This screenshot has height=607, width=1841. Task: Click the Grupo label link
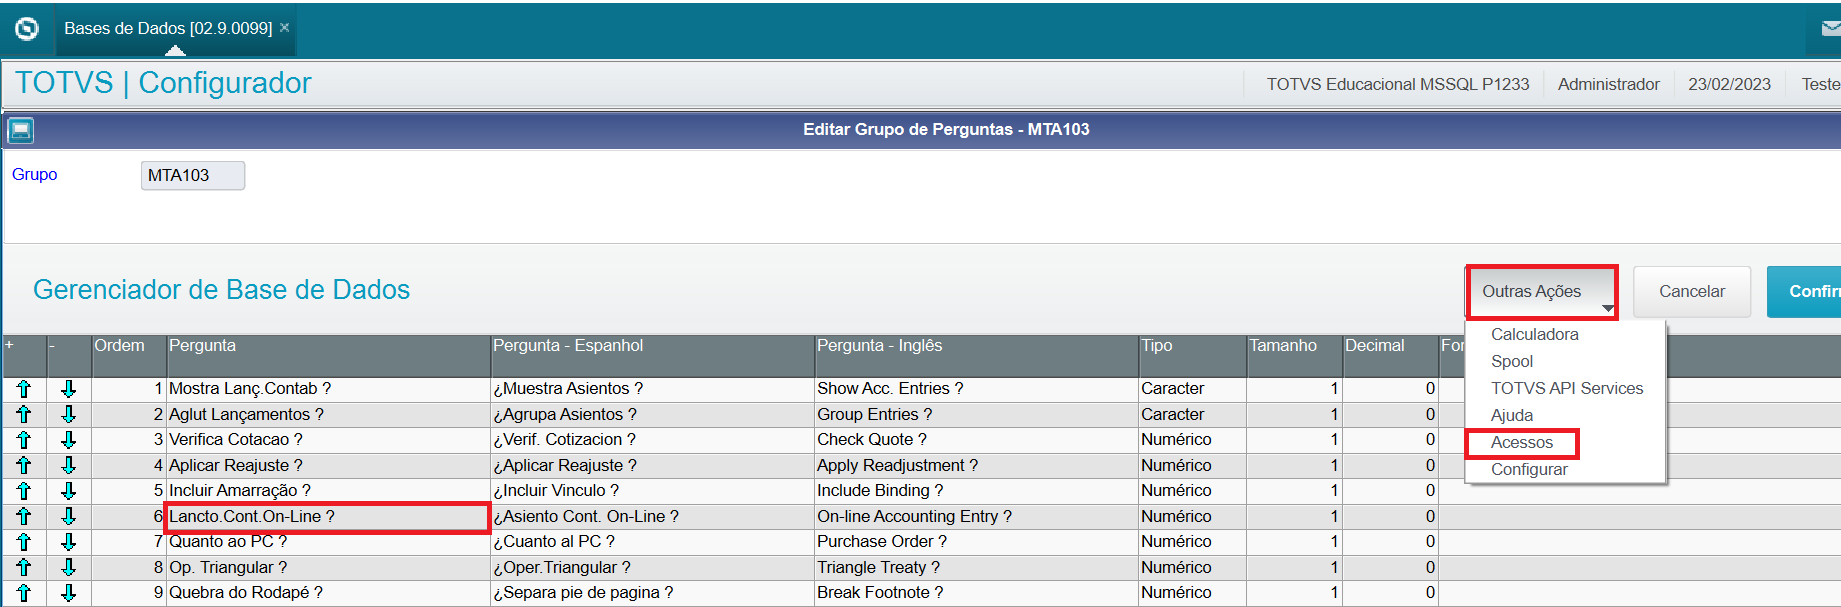[x=34, y=174]
